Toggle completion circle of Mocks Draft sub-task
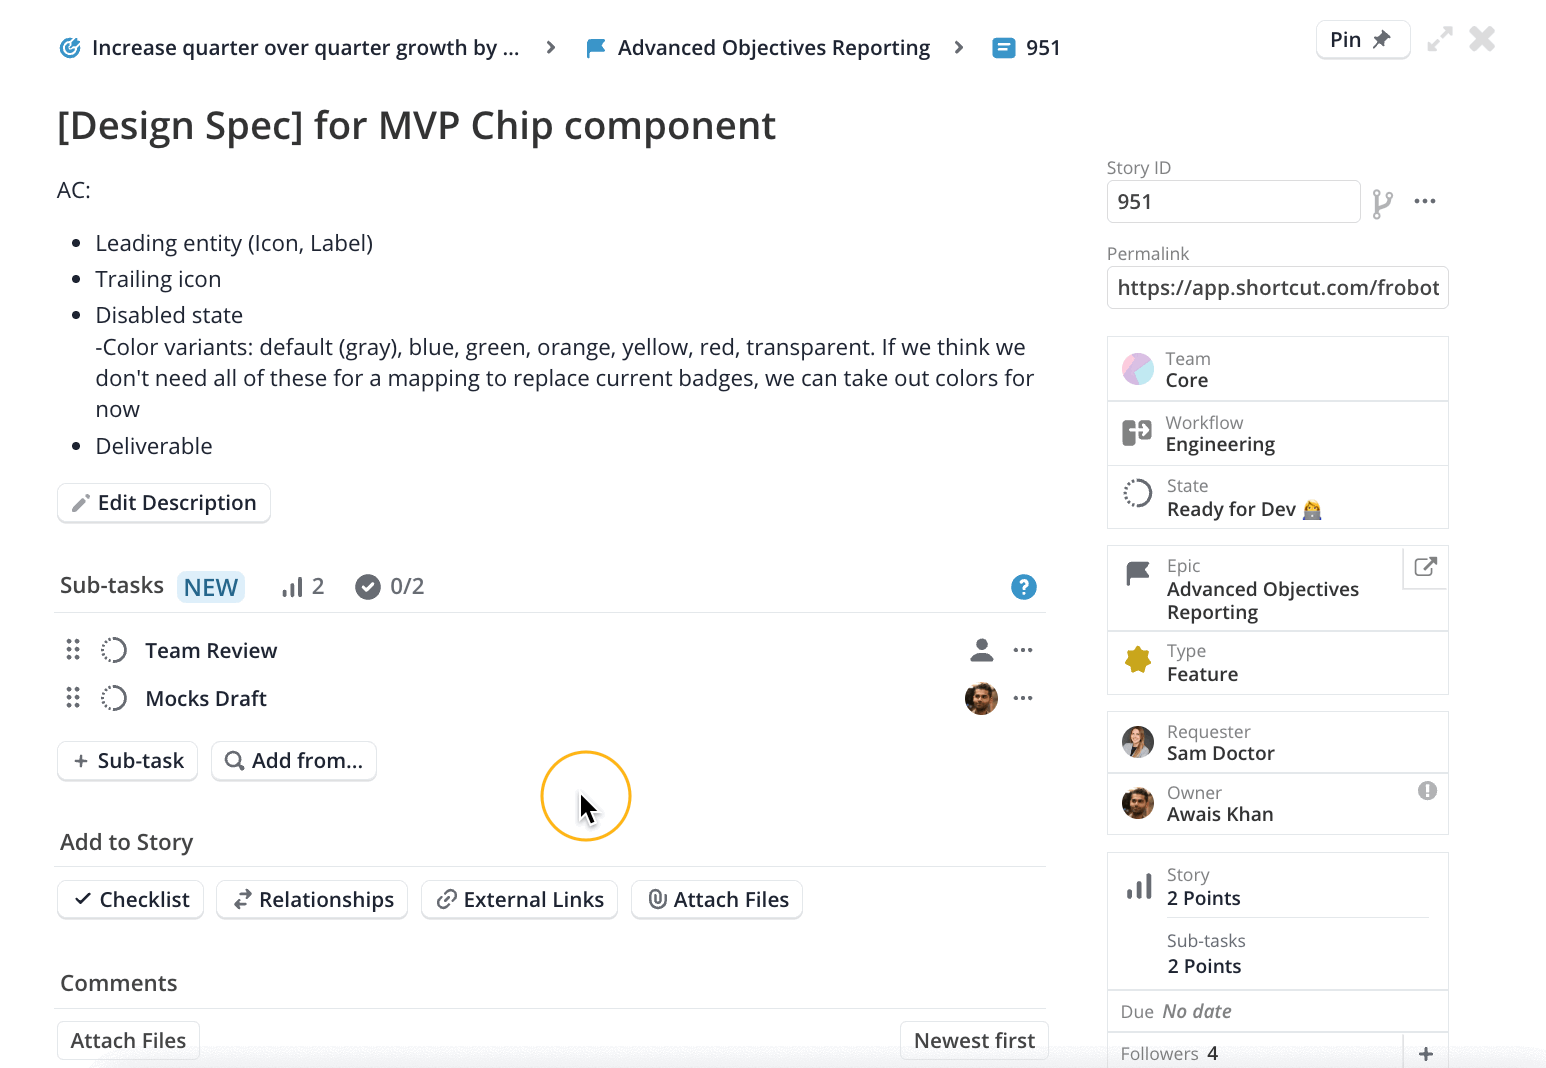The height and width of the screenshot is (1068, 1546). pos(114,697)
